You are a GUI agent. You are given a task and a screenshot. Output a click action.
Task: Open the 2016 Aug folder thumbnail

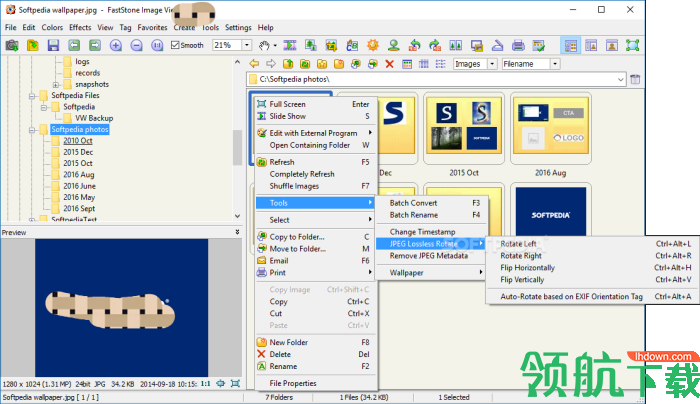coord(550,127)
